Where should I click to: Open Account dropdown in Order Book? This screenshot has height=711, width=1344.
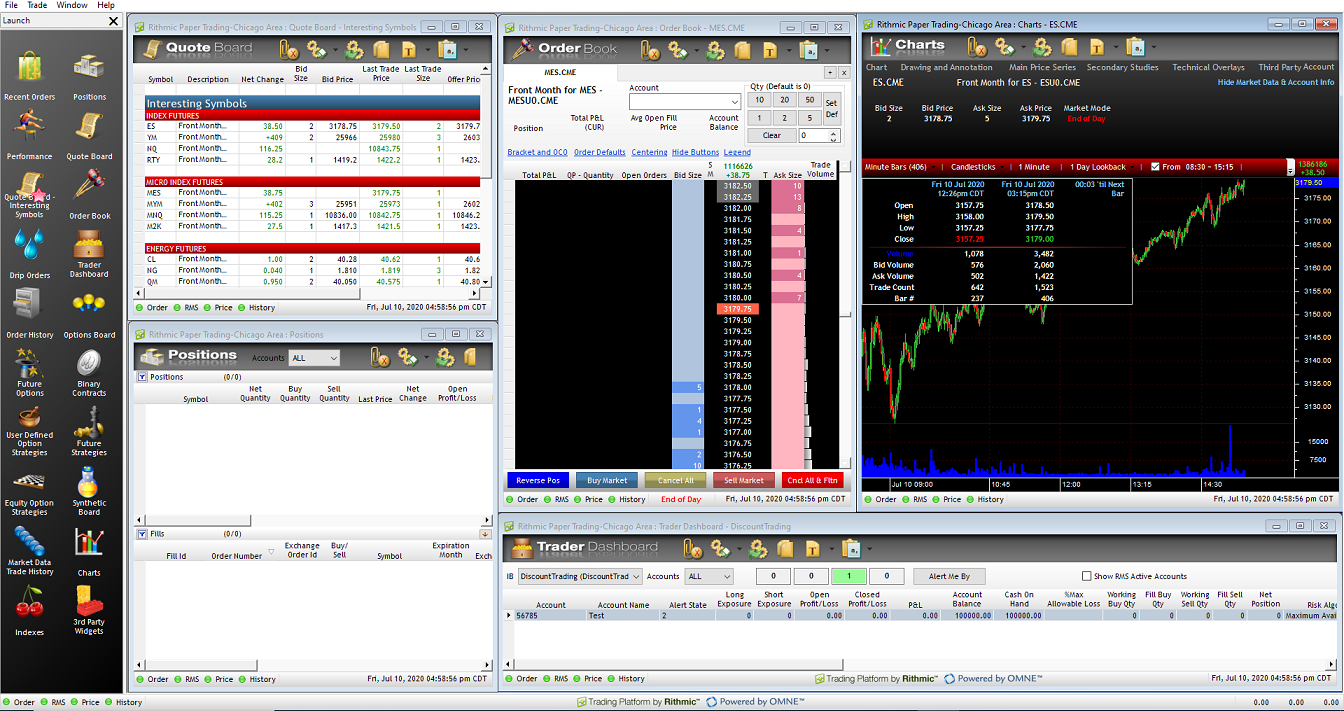pos(685,102)
